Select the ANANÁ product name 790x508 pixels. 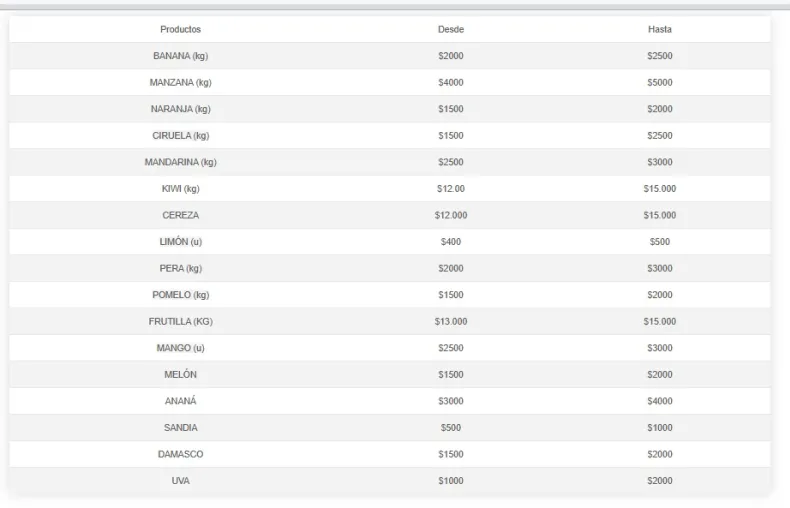(x=180, y=401)
